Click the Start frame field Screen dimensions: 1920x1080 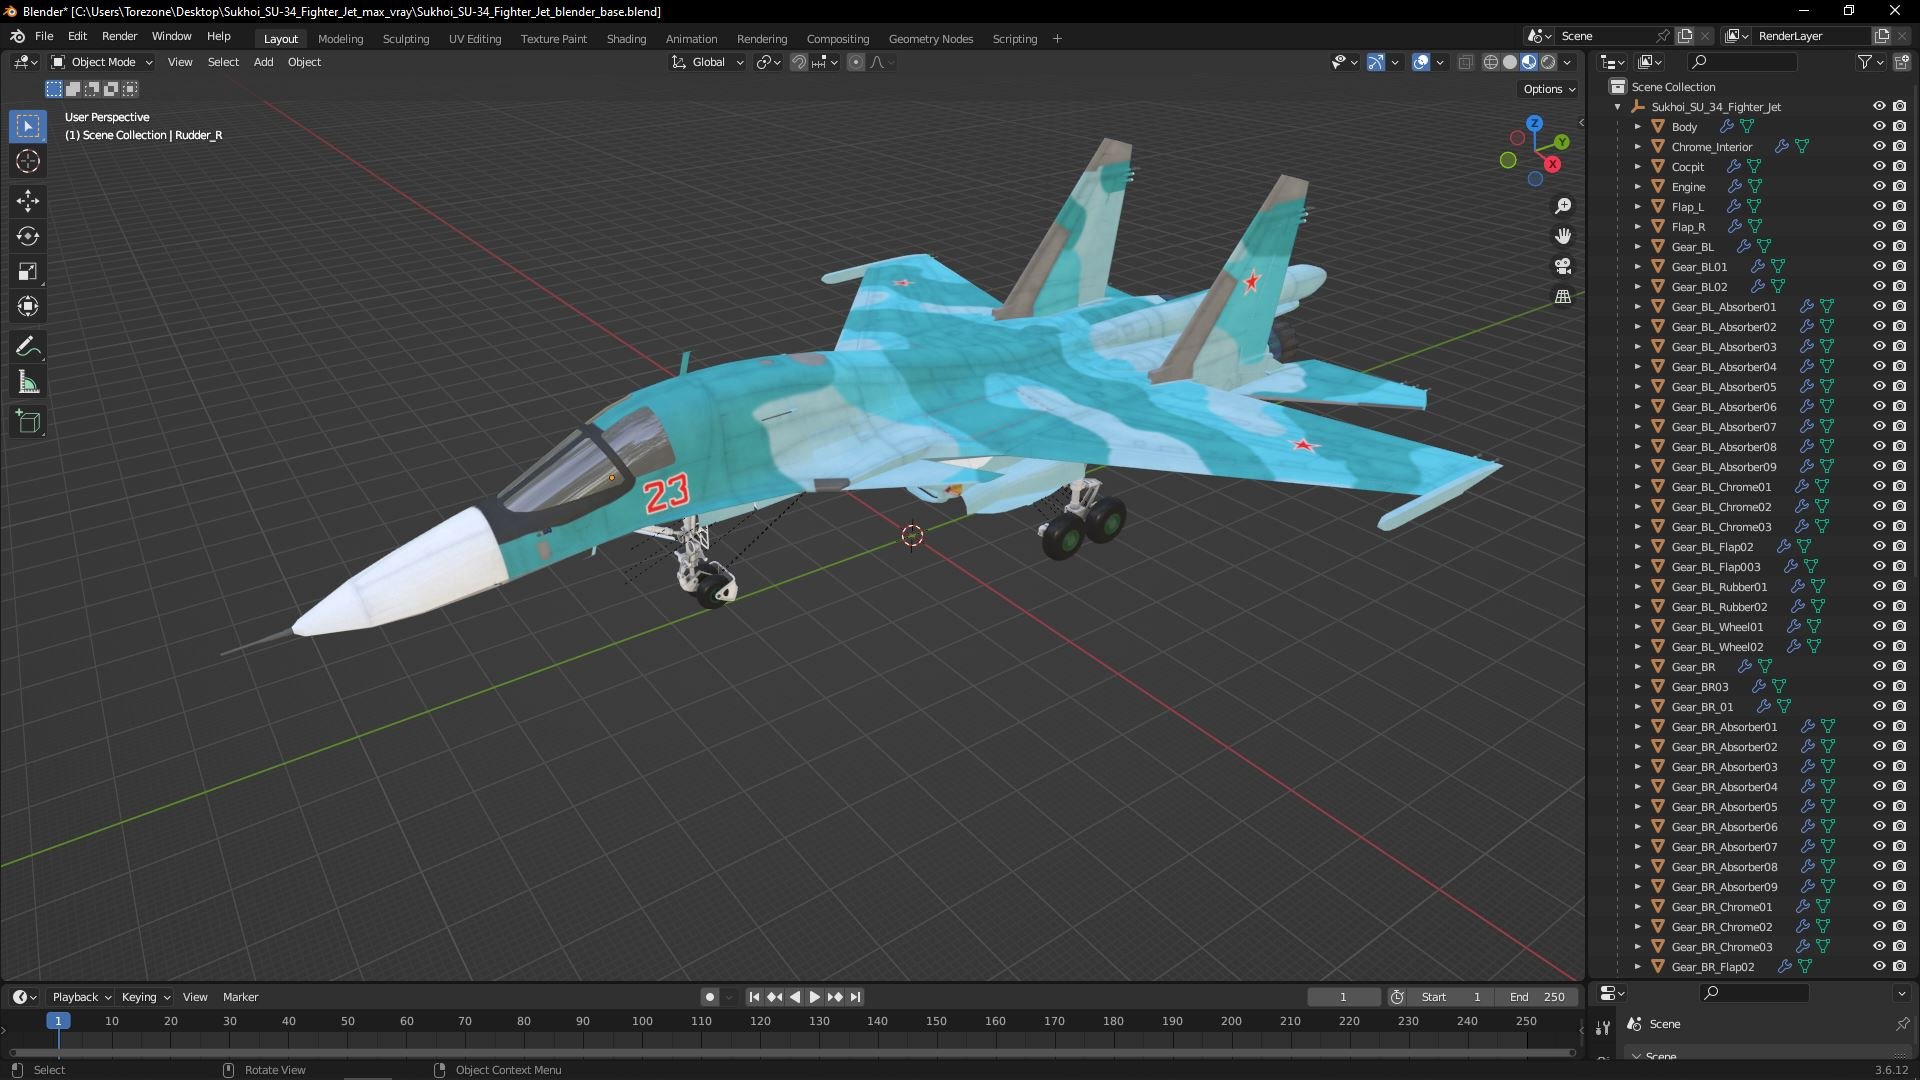click(1451, 997)
